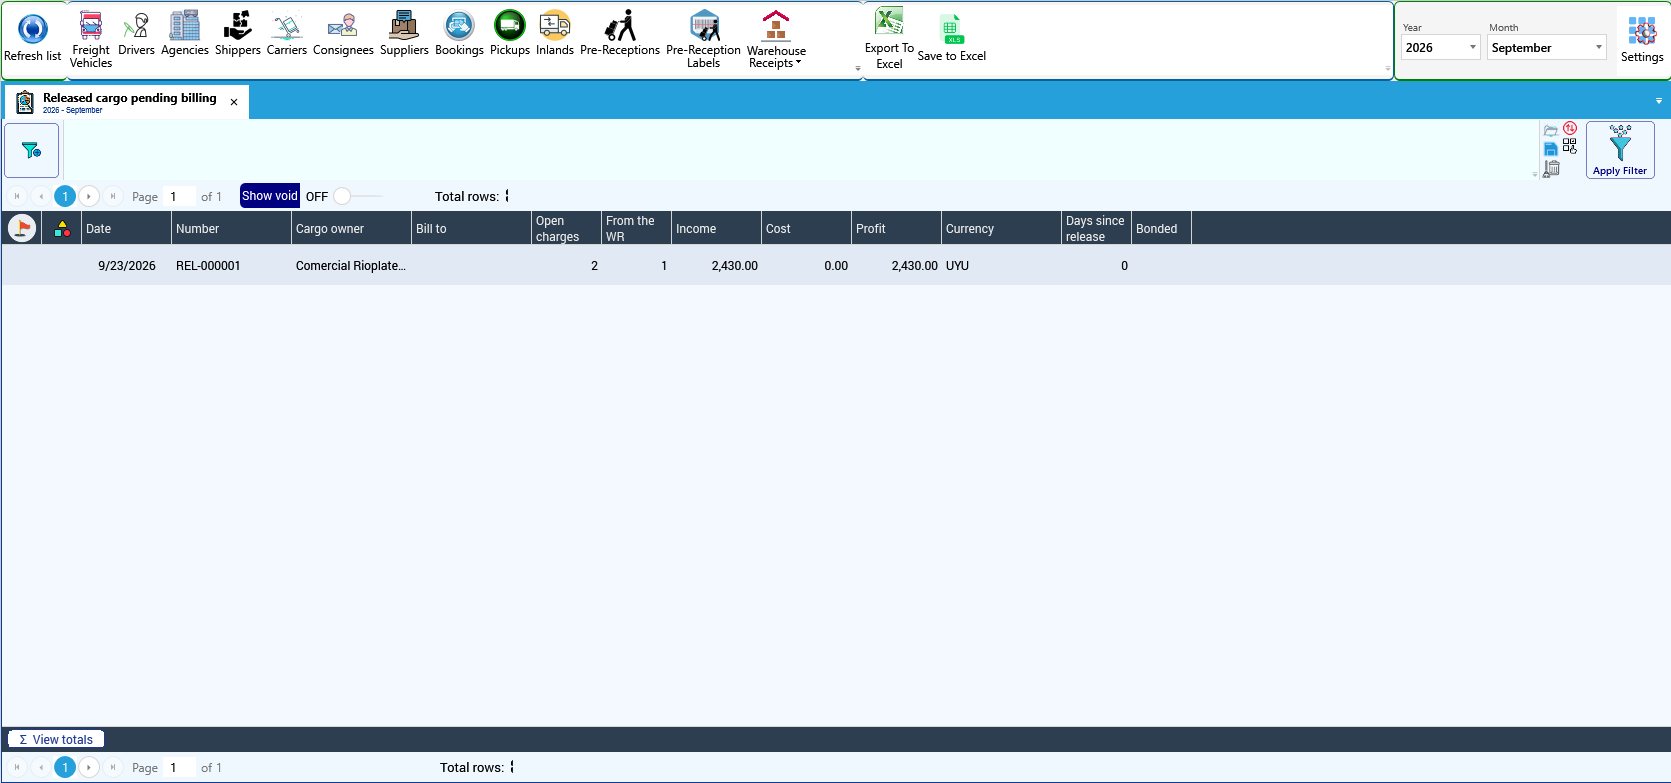Open the Drivers section
The width and height of the screenshot is (1671, 783).
136,34
